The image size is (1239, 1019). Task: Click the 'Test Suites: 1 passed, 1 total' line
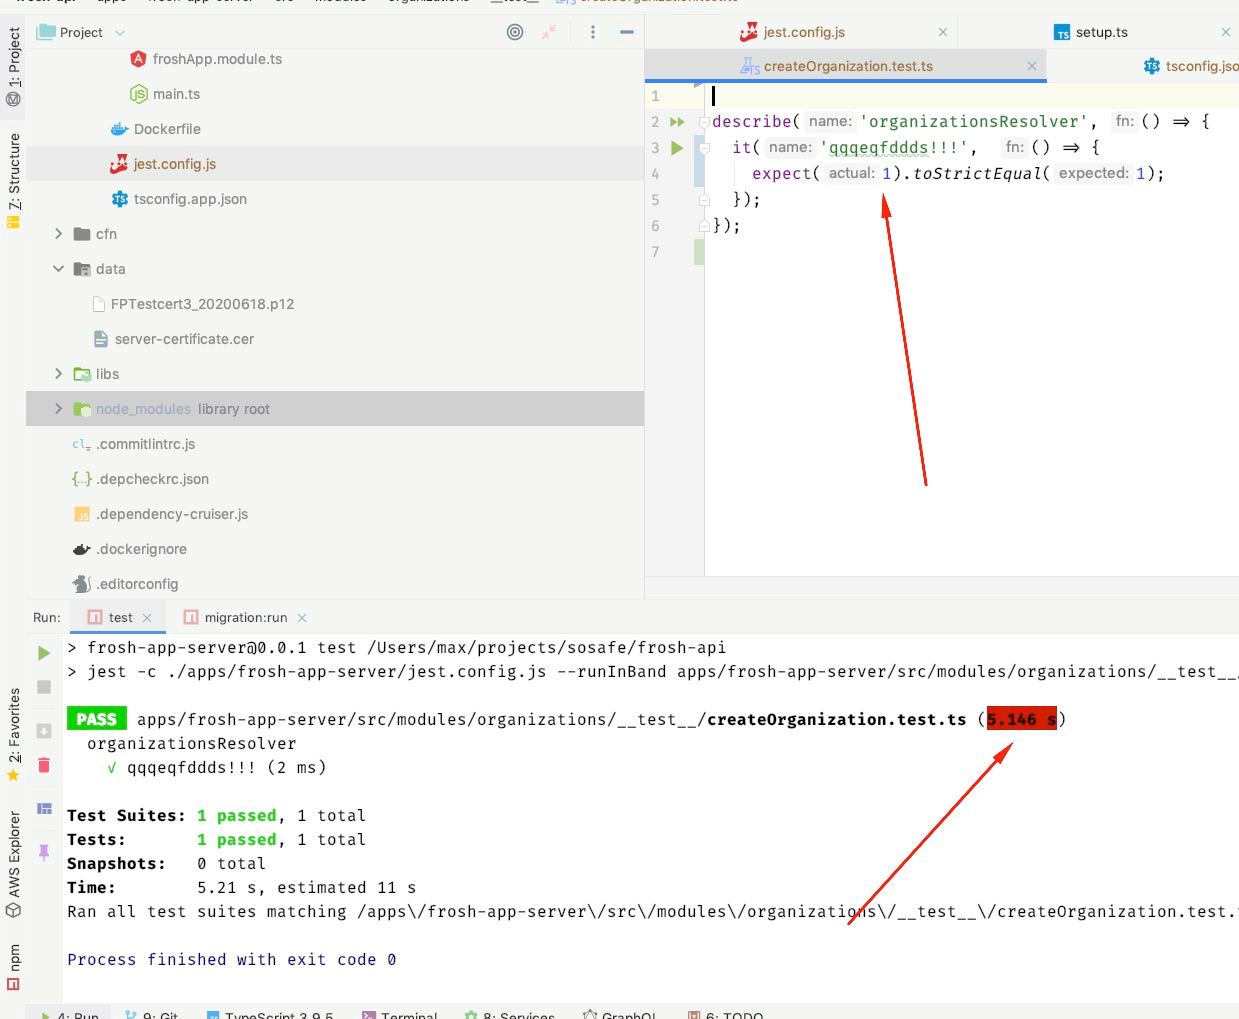[x=217, y=816]
